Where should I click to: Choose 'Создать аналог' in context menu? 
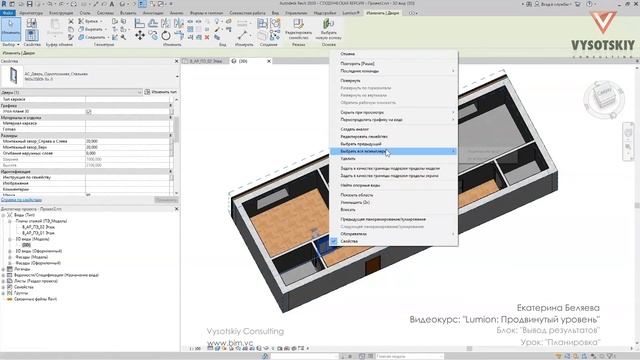coord(393,129)
